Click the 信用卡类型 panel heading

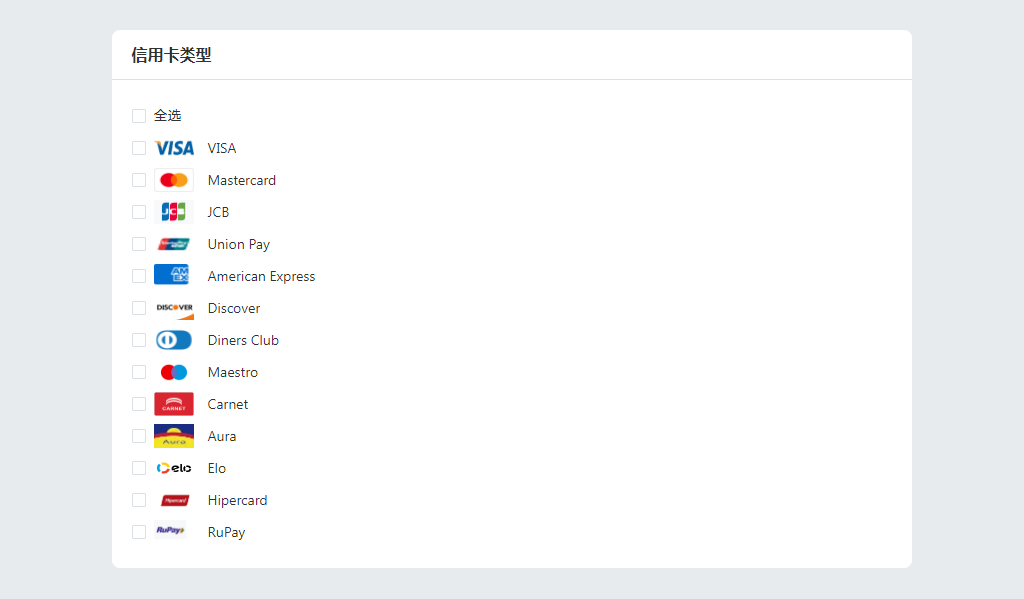(171, 55)
